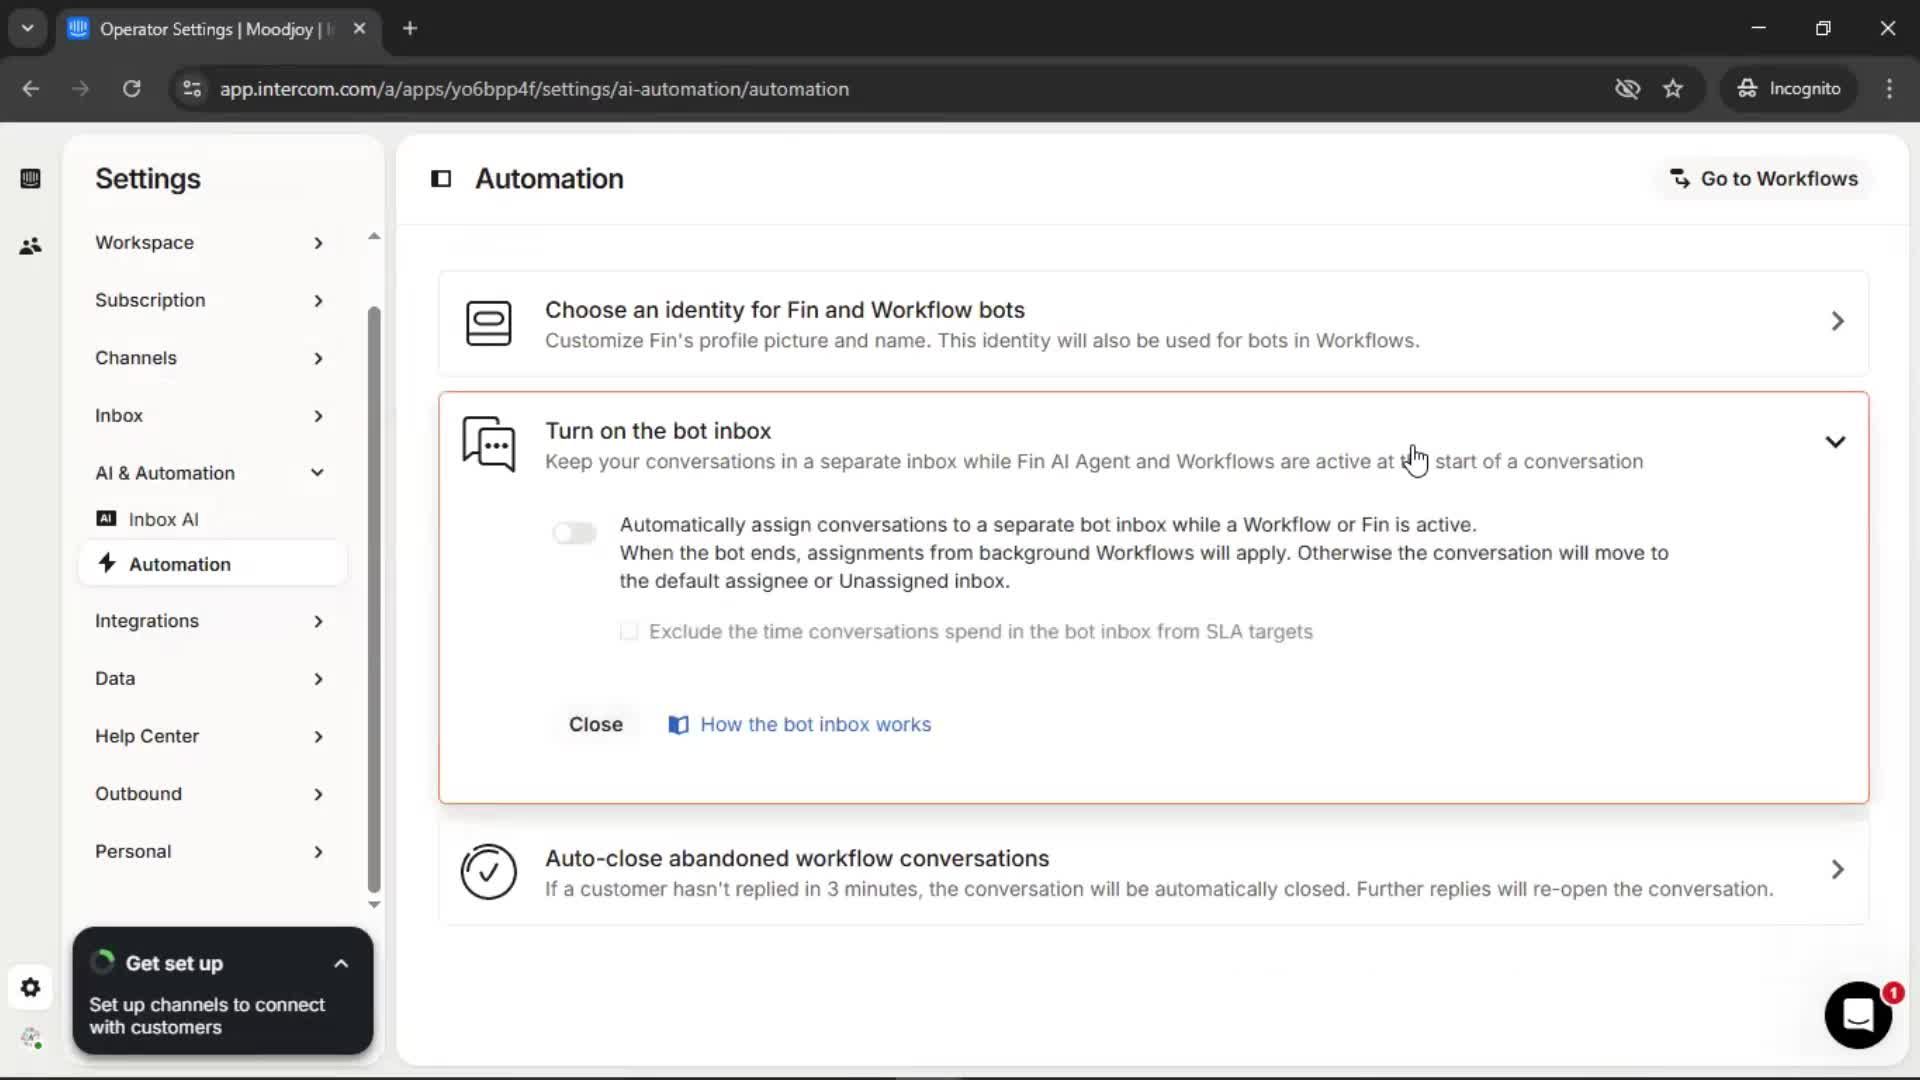Click the Incognito indicator button
1920x1080 pixels.
click(x=1789, y=89)
